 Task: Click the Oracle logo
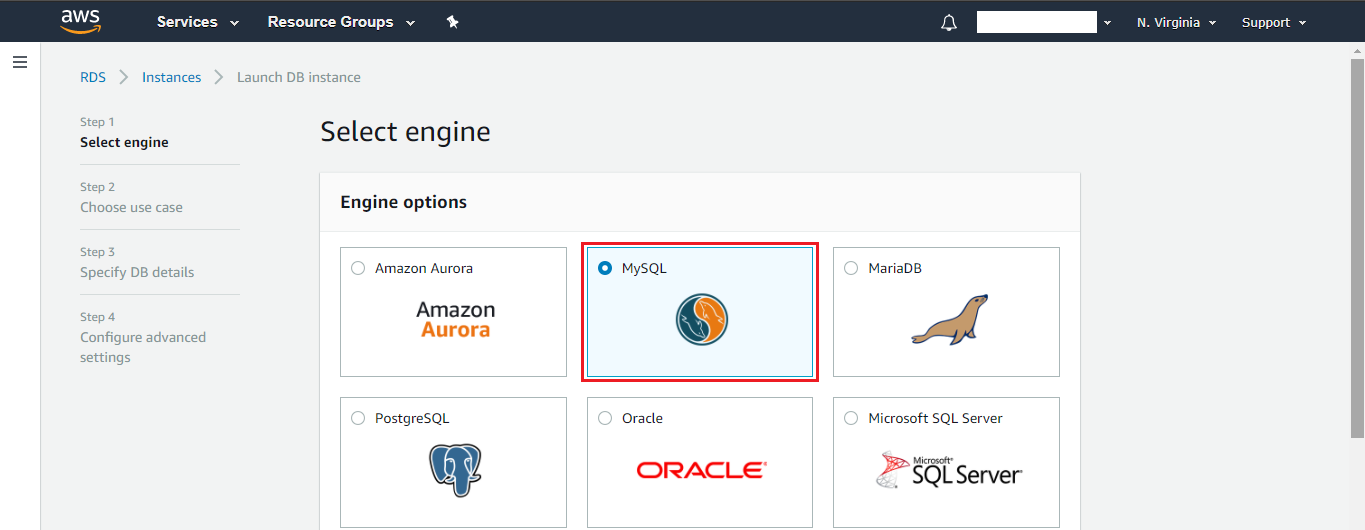click(701, 470)
